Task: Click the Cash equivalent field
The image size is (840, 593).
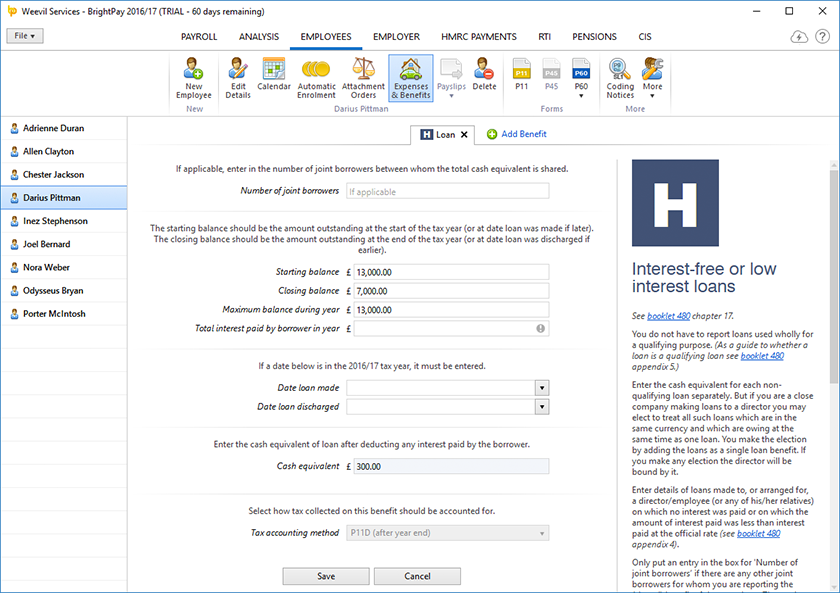Action: 451,467
